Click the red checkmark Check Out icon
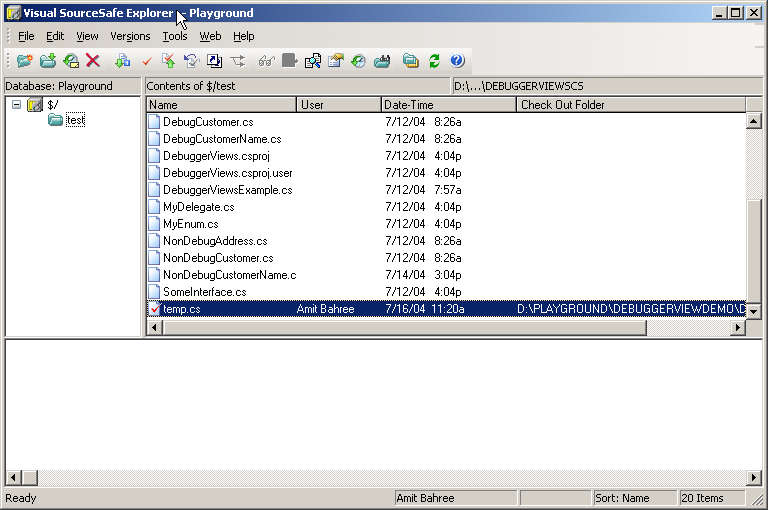This screenshot has height=510, width=768. point(146,61)
